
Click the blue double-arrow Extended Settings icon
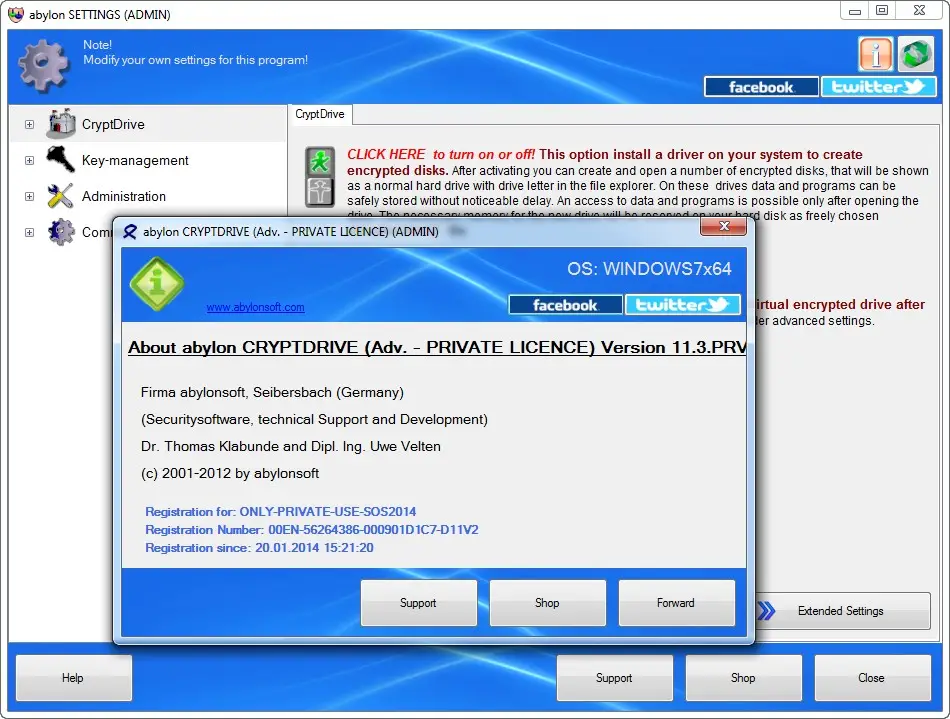coord(766,611)
